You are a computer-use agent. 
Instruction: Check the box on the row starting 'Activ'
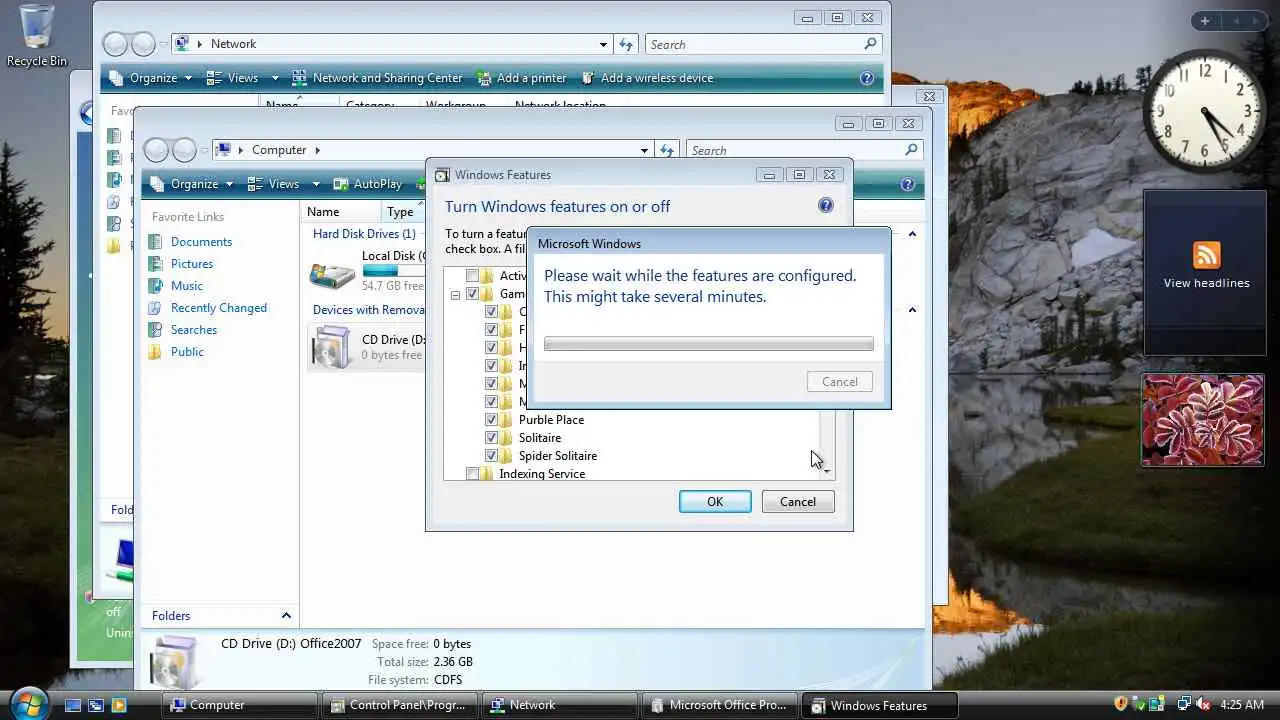tap(472, 276)
